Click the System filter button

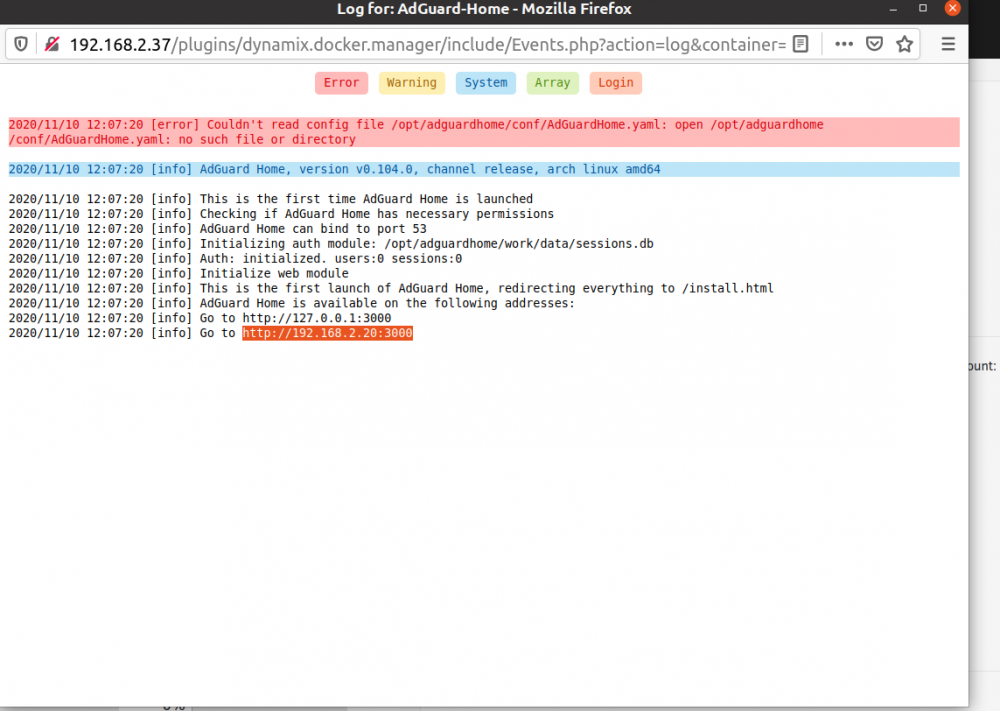click(485, 83)
